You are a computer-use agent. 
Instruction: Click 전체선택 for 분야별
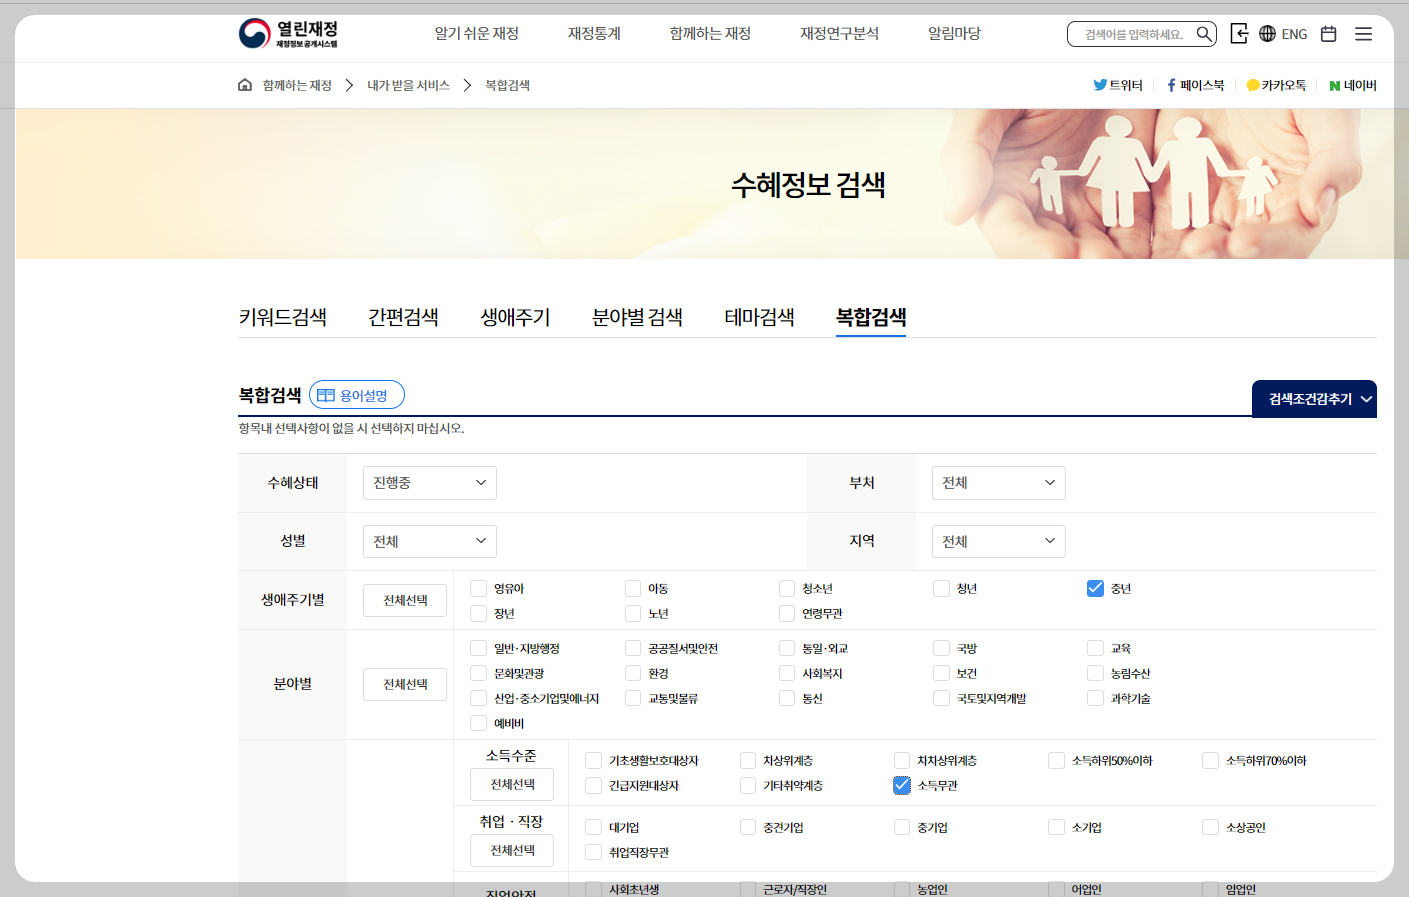point(405,684)
